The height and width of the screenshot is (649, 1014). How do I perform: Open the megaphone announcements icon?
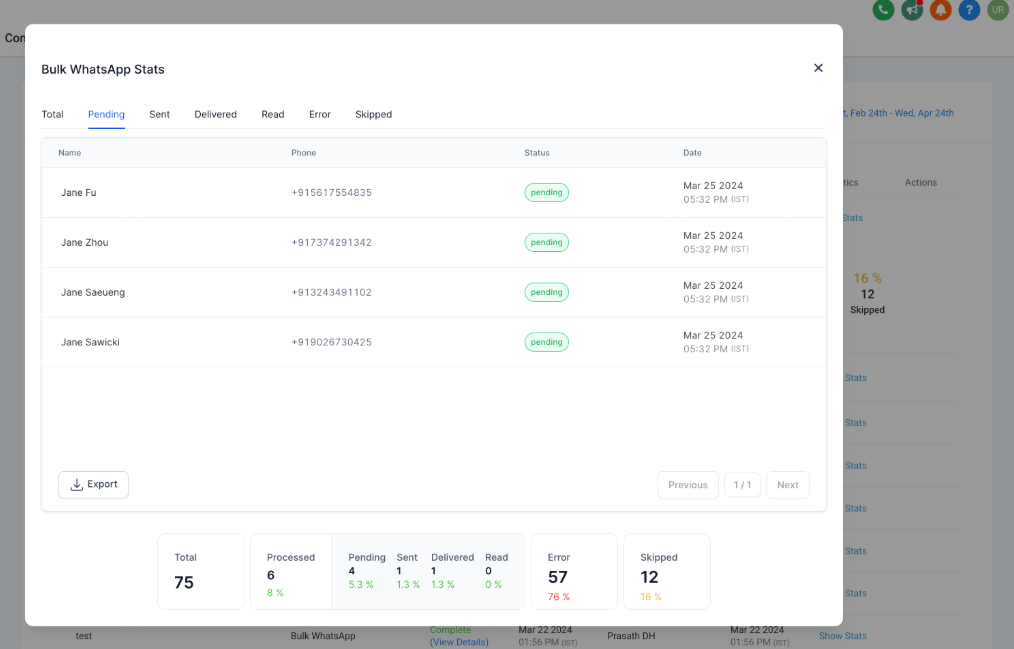(912, 10)
